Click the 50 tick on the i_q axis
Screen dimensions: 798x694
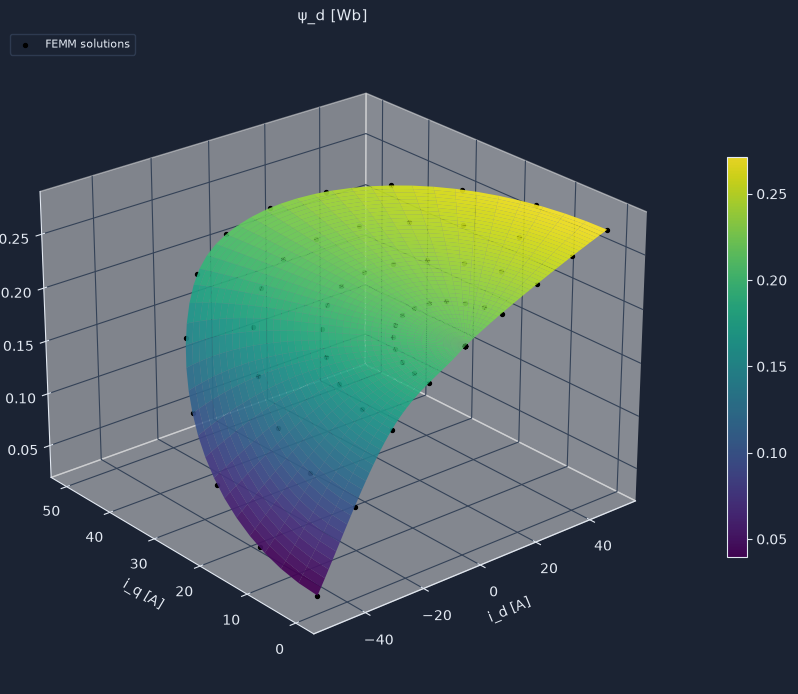tap(51, 511)
